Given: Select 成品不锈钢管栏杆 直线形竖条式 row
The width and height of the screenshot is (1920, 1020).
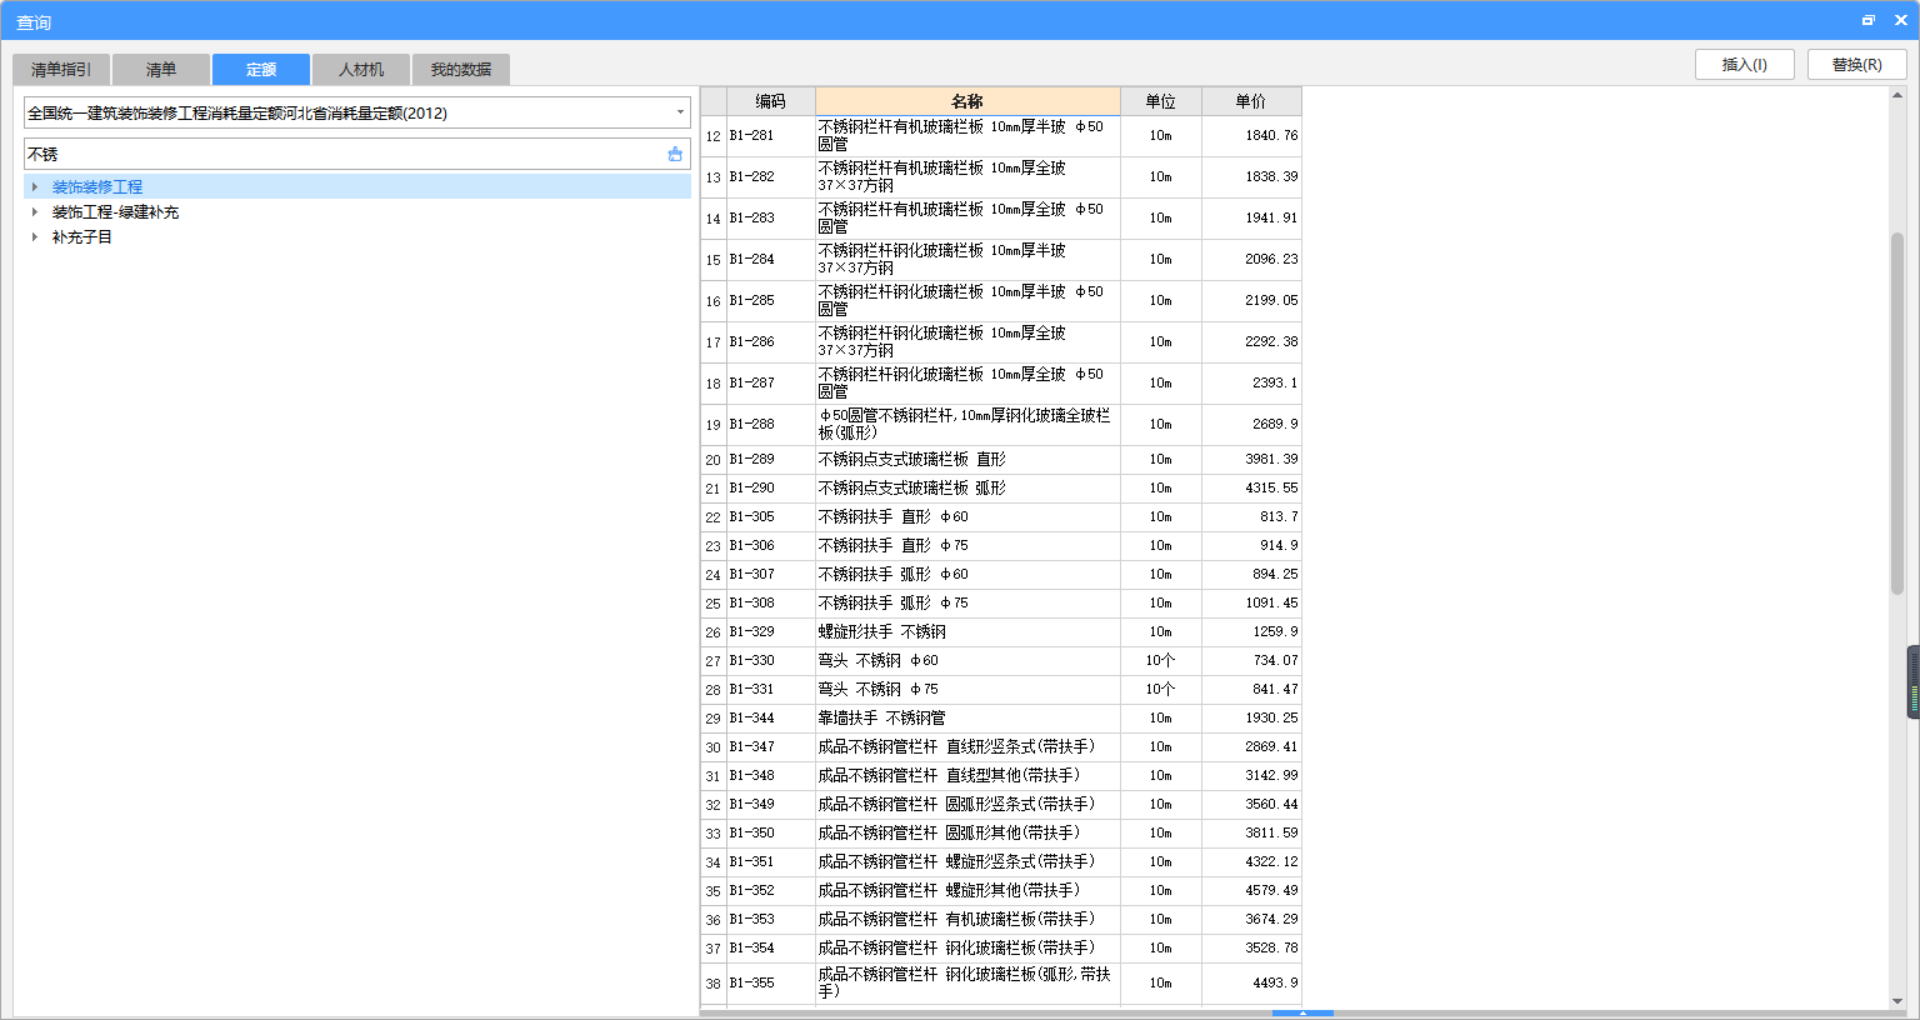Looking at the screenshot, I should click(x=1001, y=747).
